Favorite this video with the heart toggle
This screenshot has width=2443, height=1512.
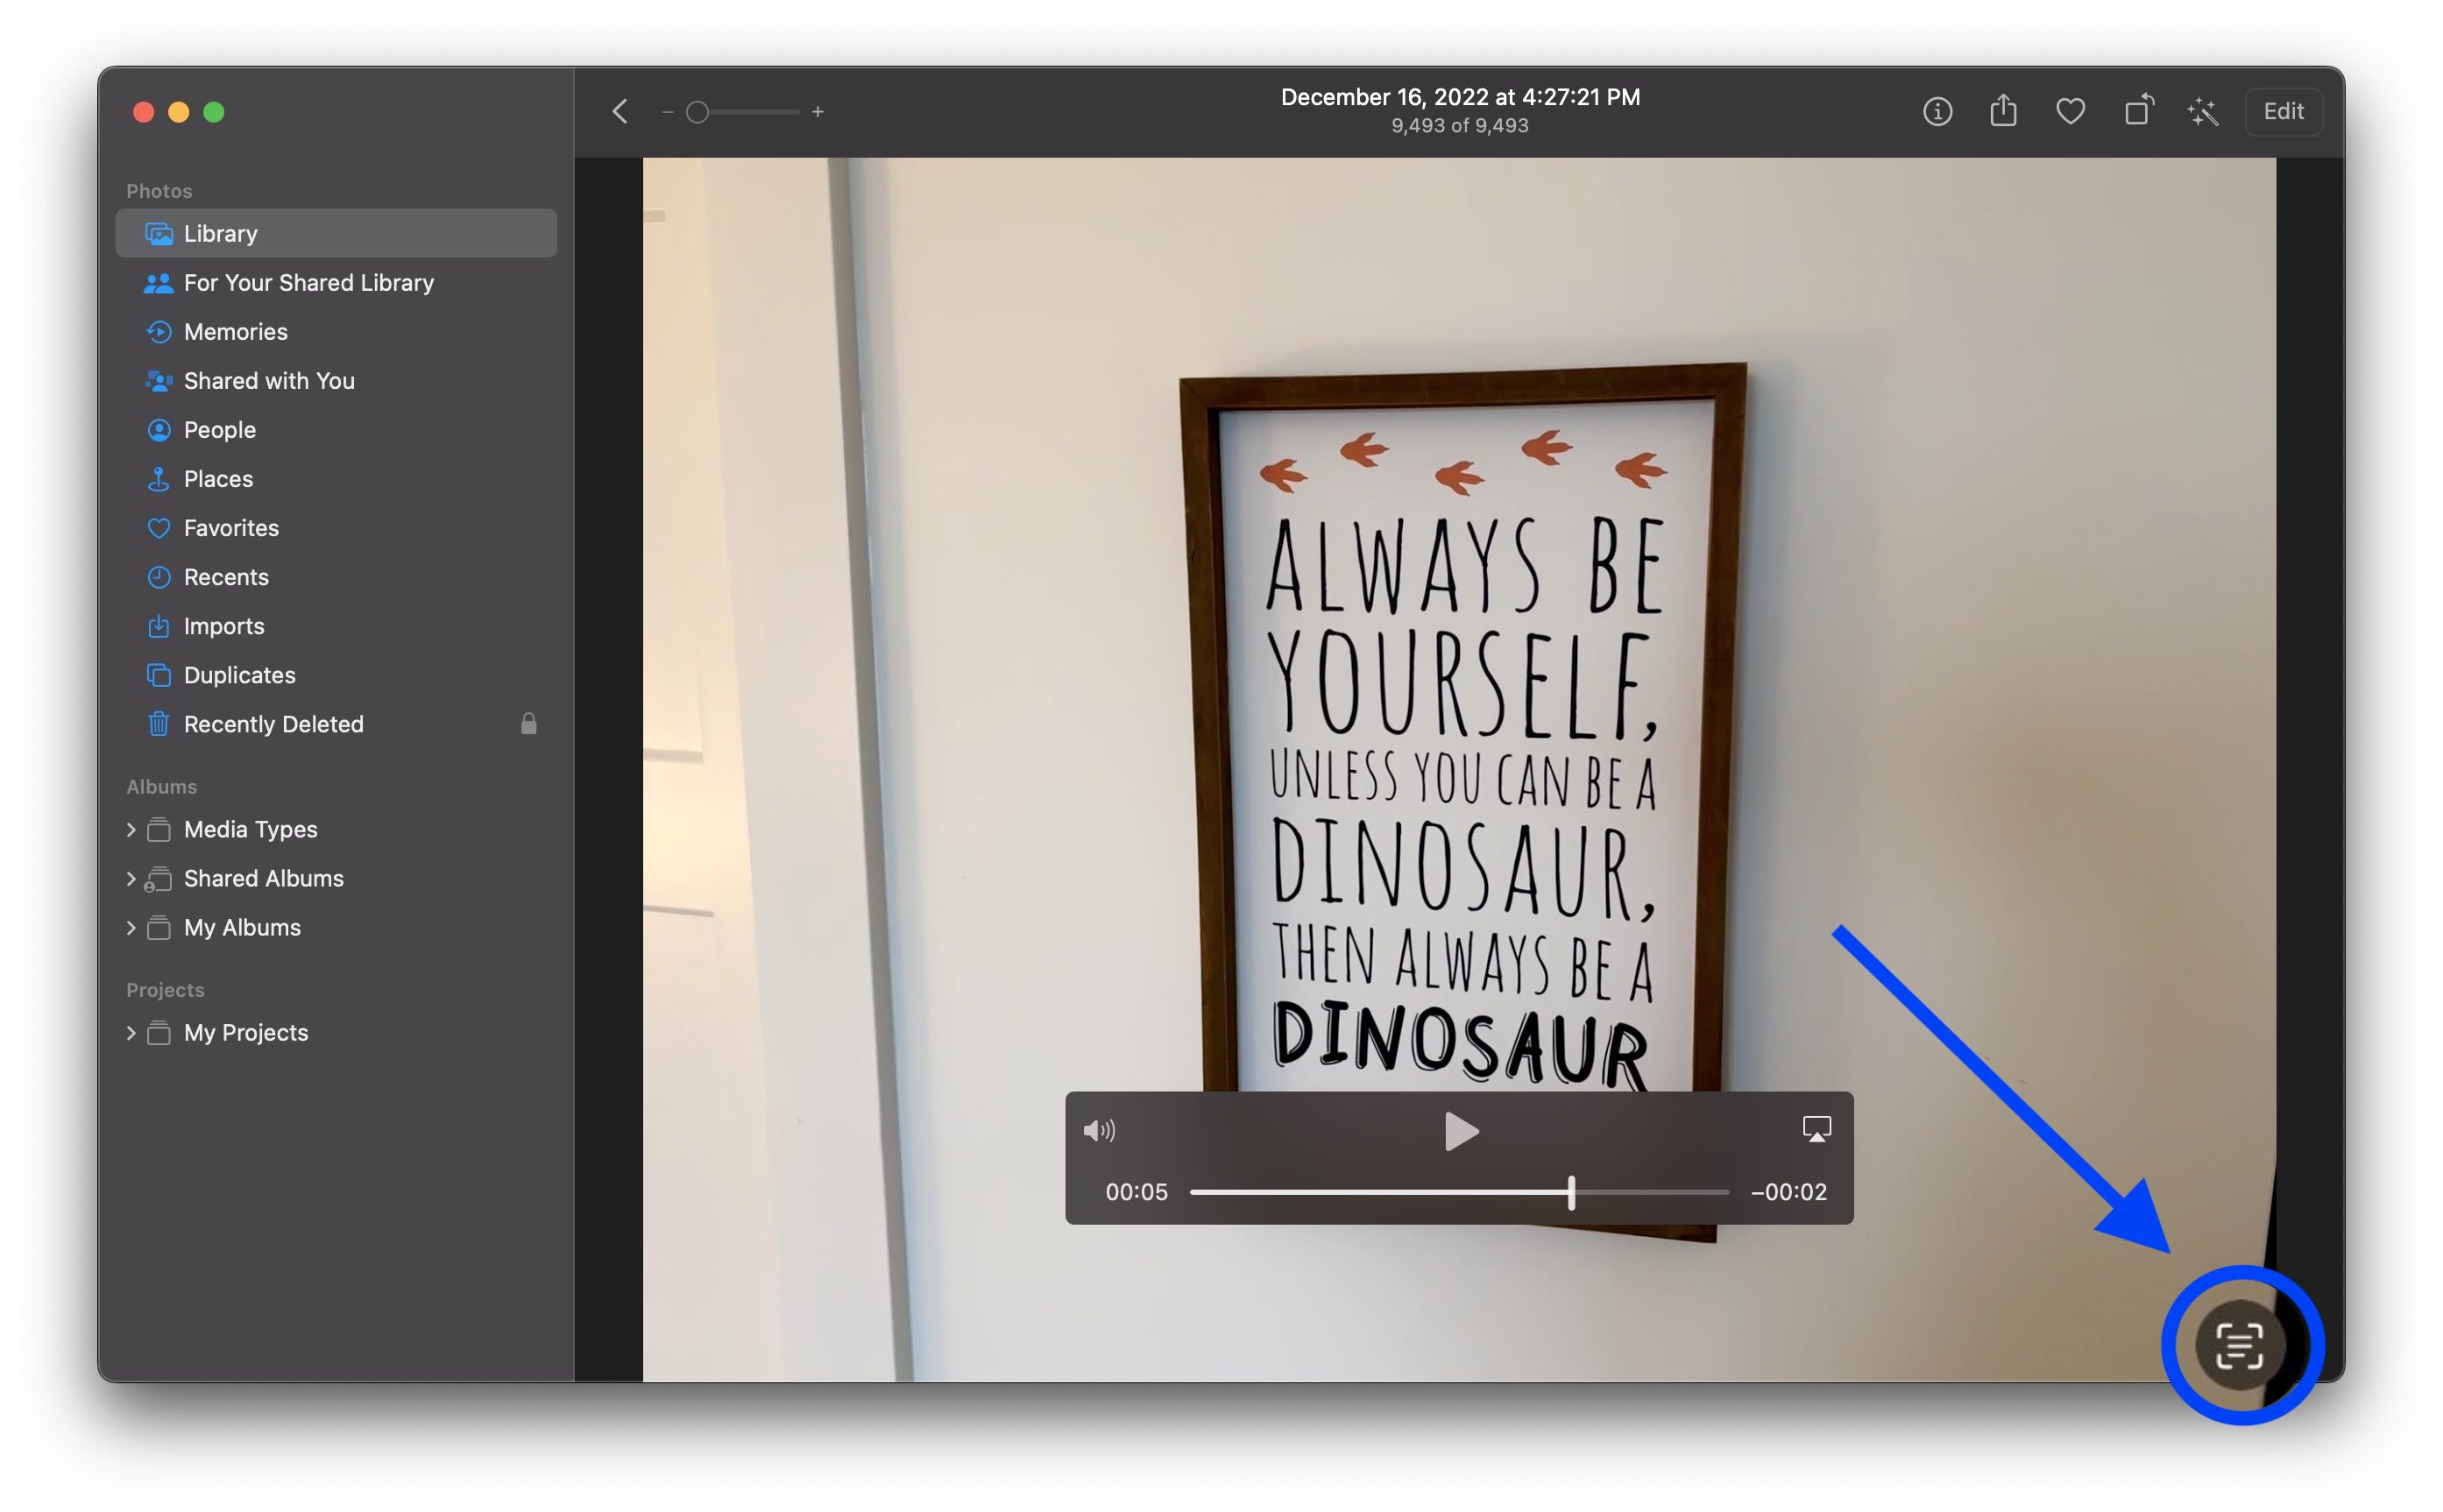[x=2069, y=111]
